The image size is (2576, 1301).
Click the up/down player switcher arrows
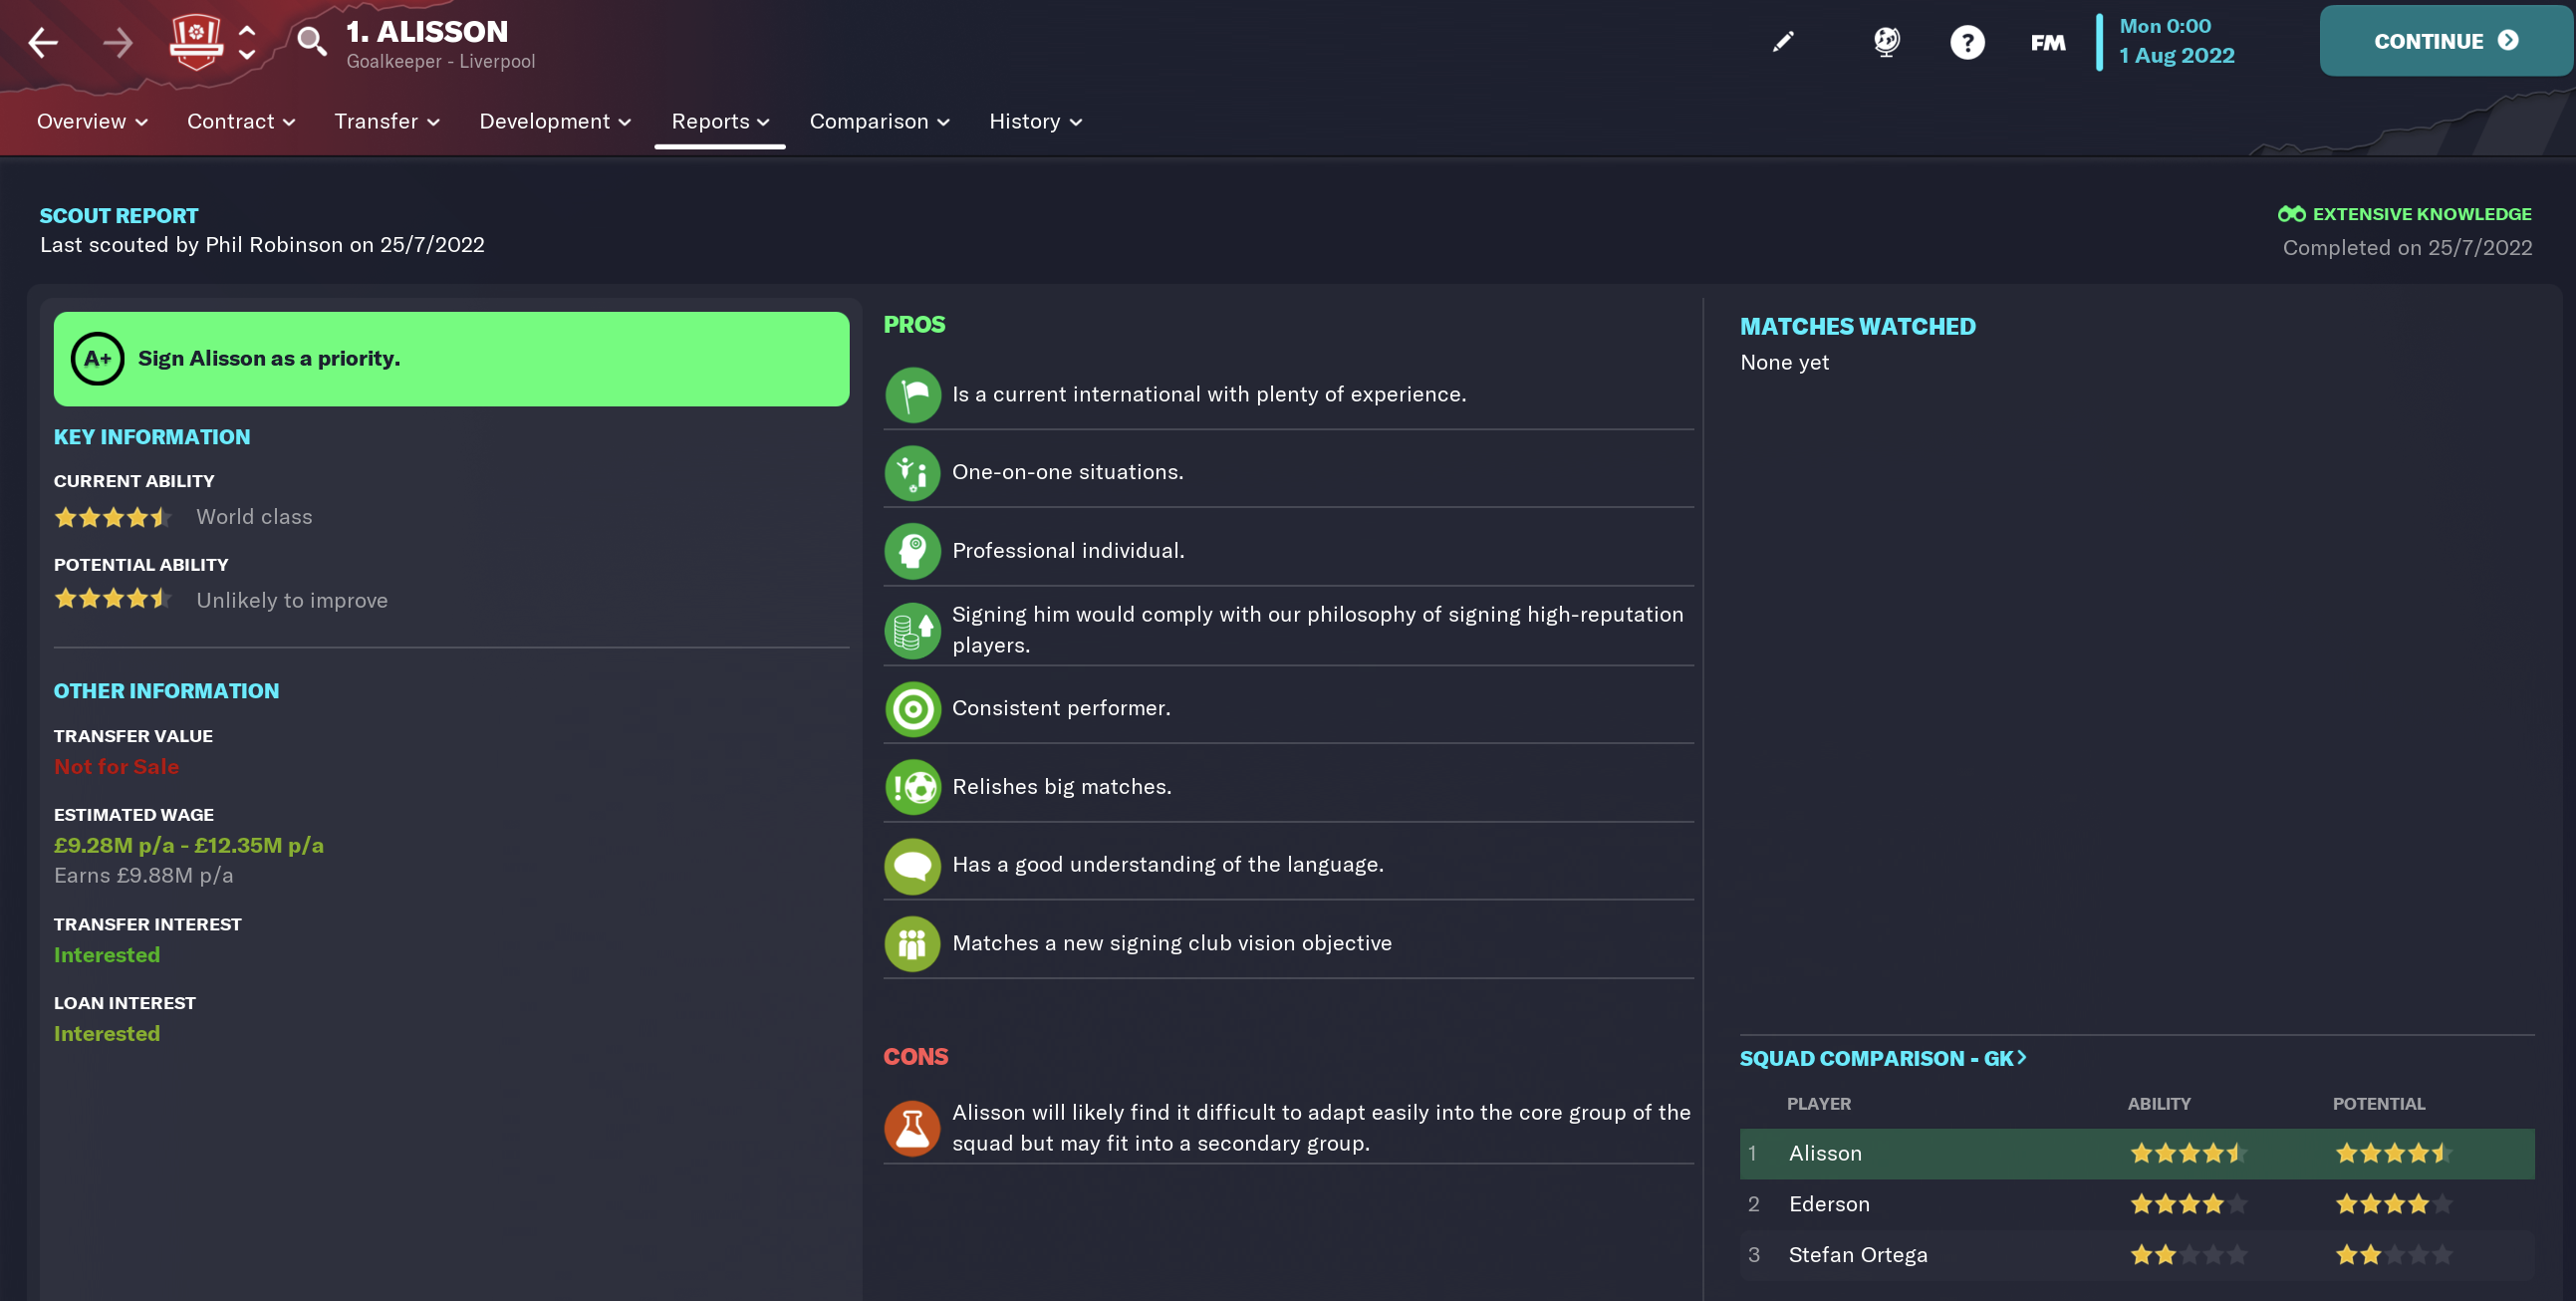coord(247,42)
